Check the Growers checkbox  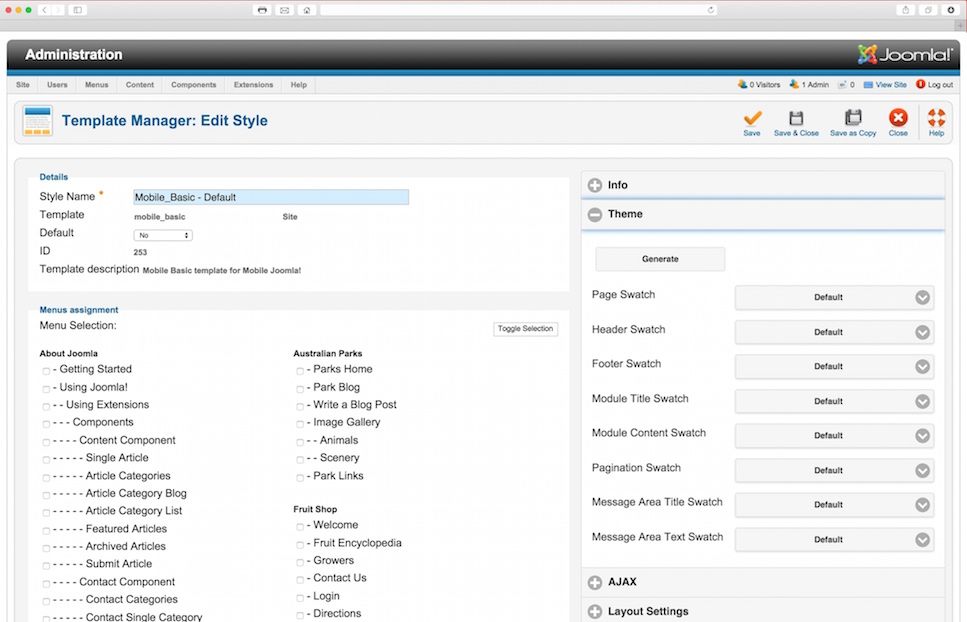point(300,562)
